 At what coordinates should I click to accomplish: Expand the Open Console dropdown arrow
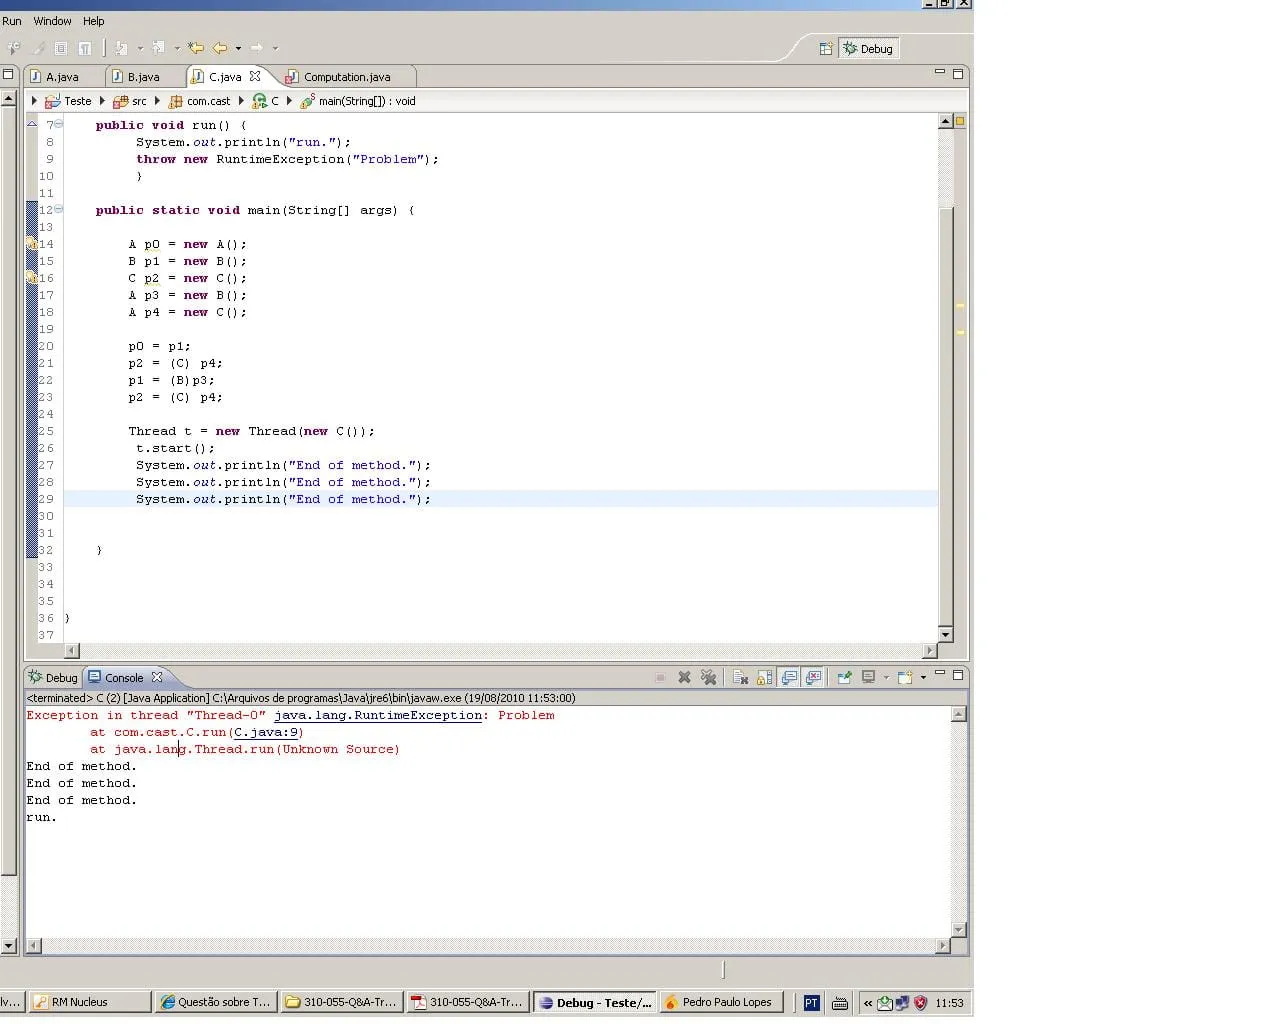[x=923, y=678]
